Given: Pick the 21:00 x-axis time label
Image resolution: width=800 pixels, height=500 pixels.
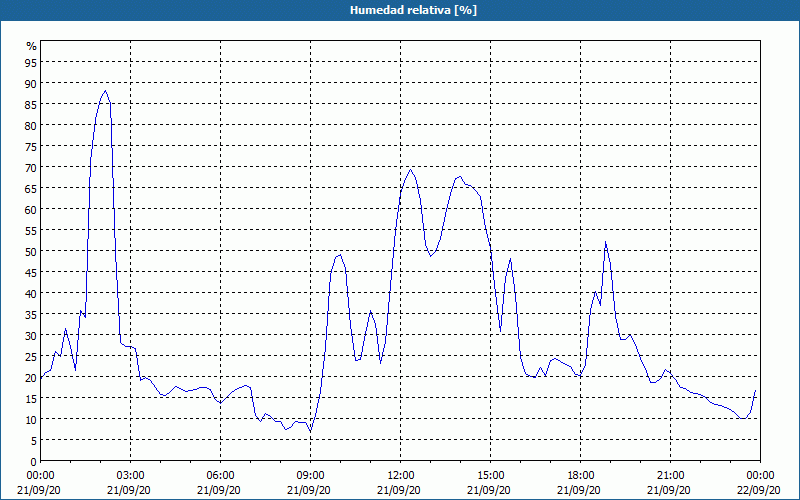Looking at the screenshot, I should [x=670, y=476].
